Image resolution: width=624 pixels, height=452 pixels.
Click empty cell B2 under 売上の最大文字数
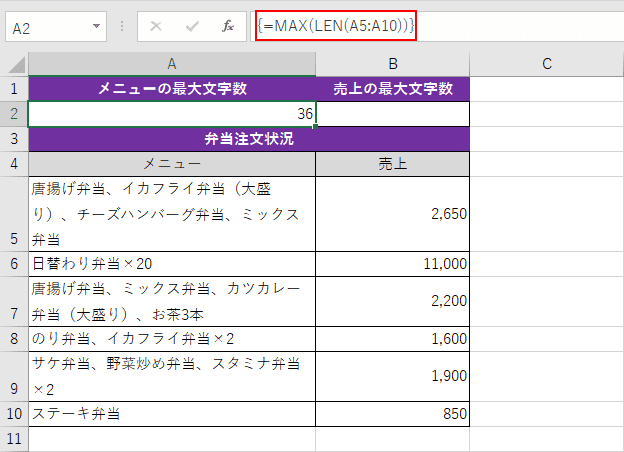[x=392, y=114]
